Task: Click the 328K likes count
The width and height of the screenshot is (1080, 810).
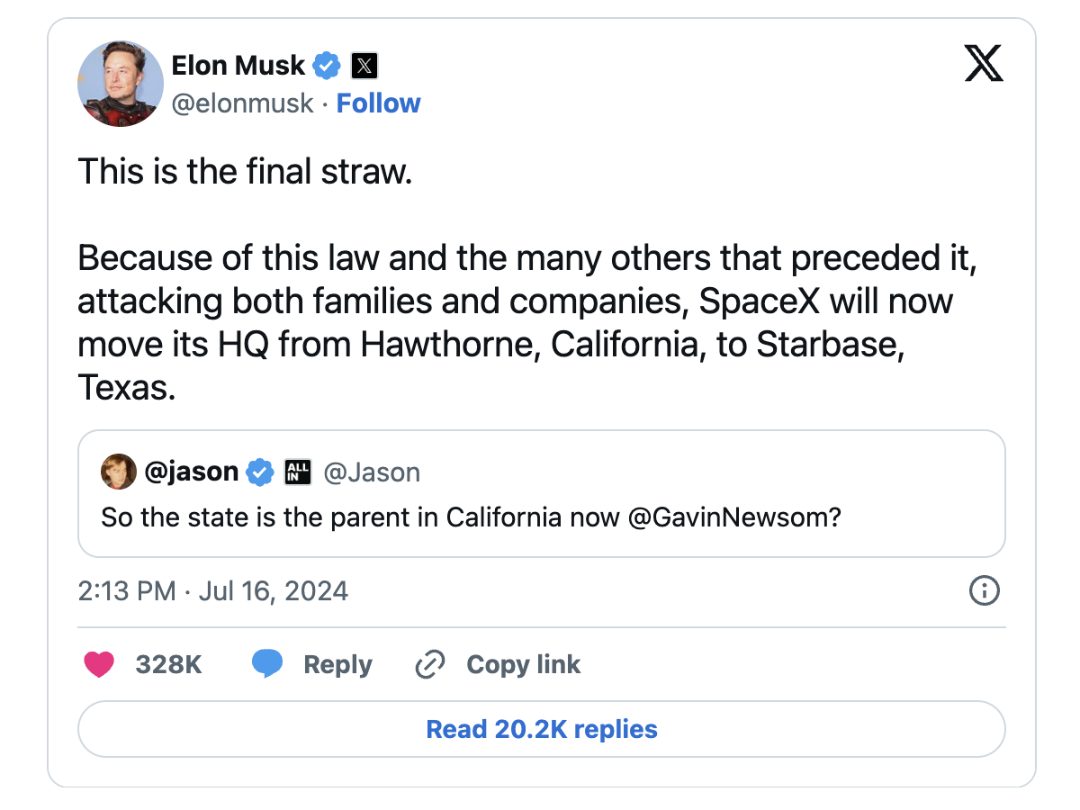Action: coord(168,665)
